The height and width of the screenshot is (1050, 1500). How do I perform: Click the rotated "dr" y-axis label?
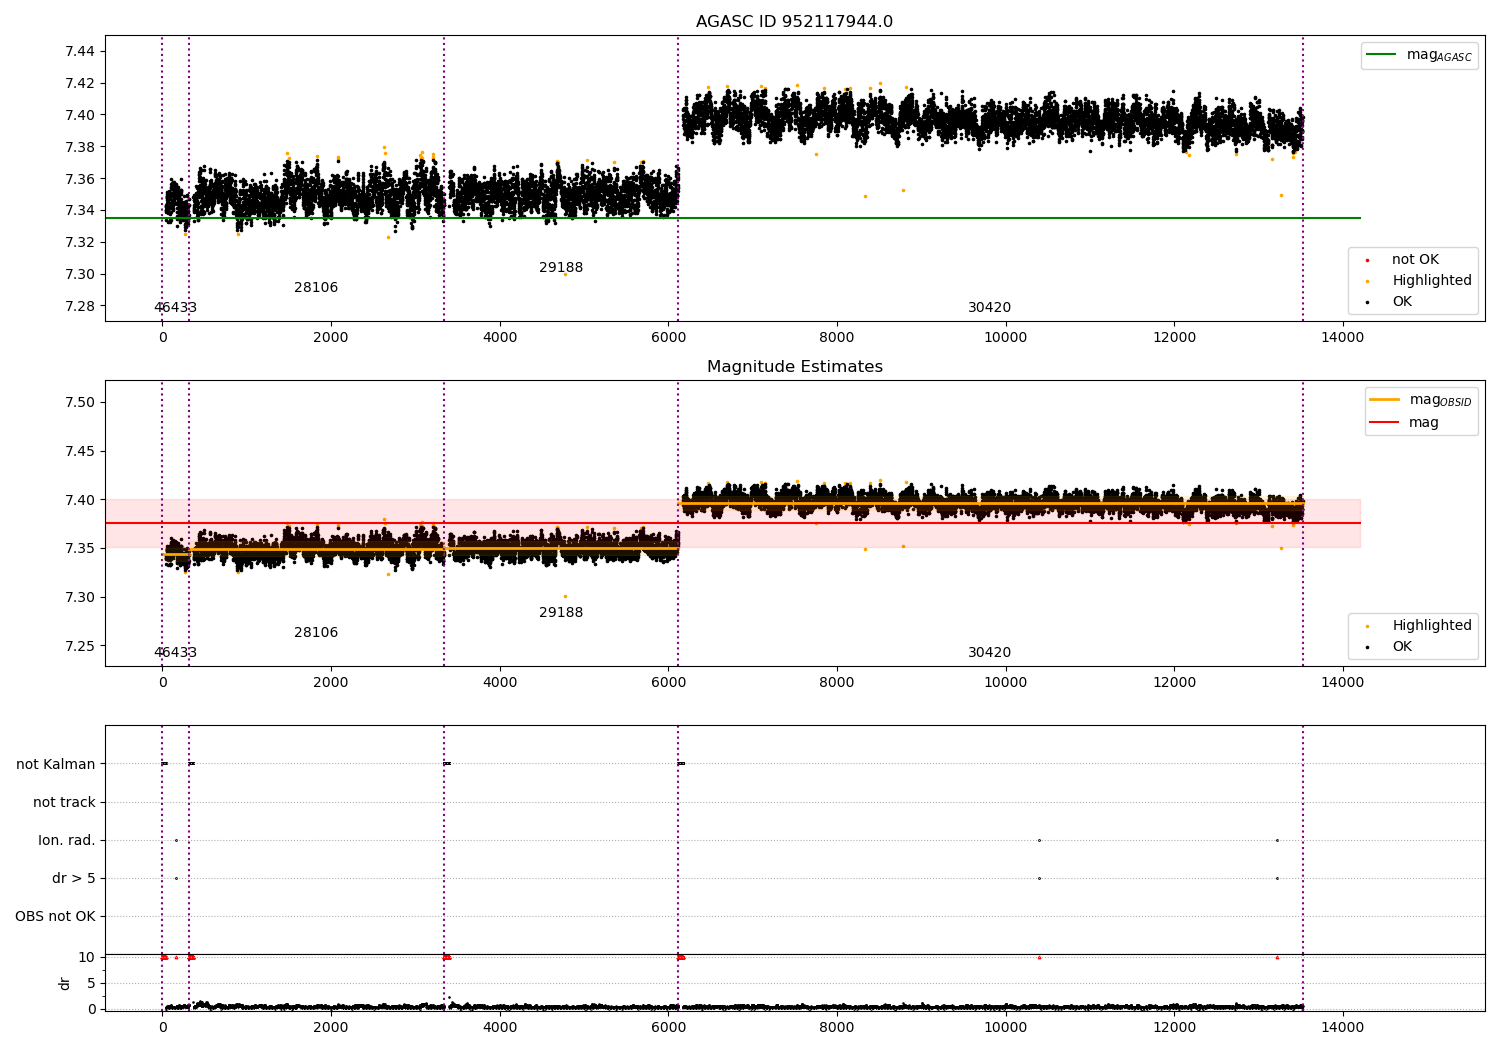(65, 983)
